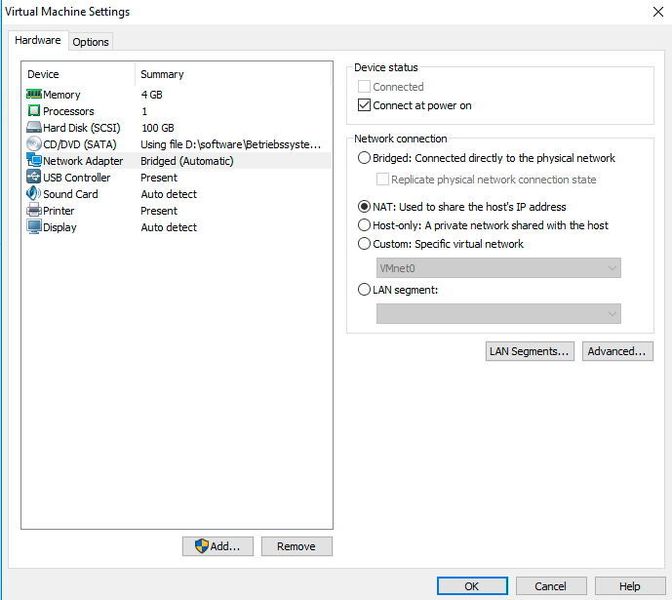
Task: Toggle Replicate physical network connection state
Action: pos(382,179)
